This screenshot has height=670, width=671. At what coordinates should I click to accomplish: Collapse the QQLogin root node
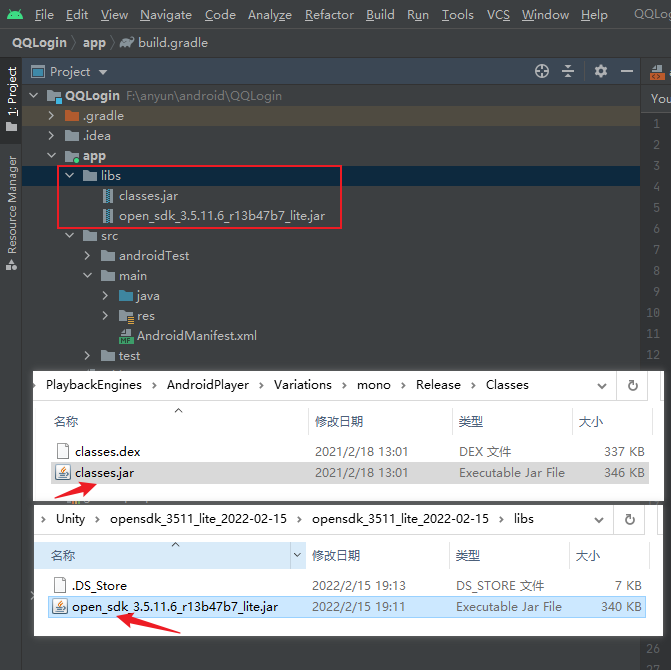coord(34,96)
